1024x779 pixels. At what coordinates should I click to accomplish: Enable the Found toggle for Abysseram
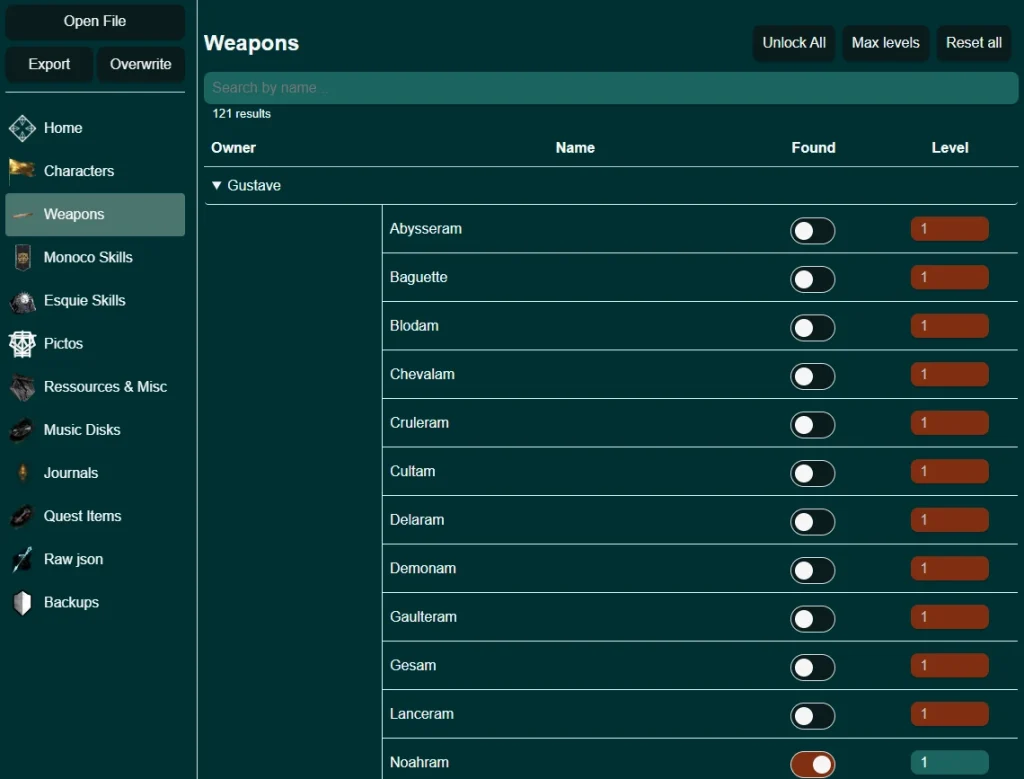point(812,231)
